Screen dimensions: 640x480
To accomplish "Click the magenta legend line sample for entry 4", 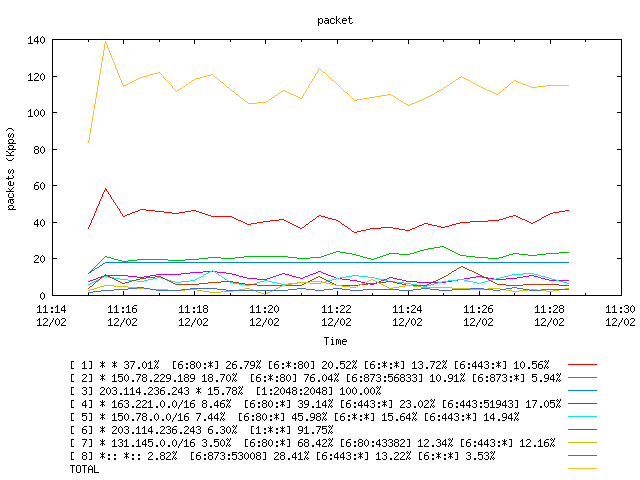I will point(582,403).
